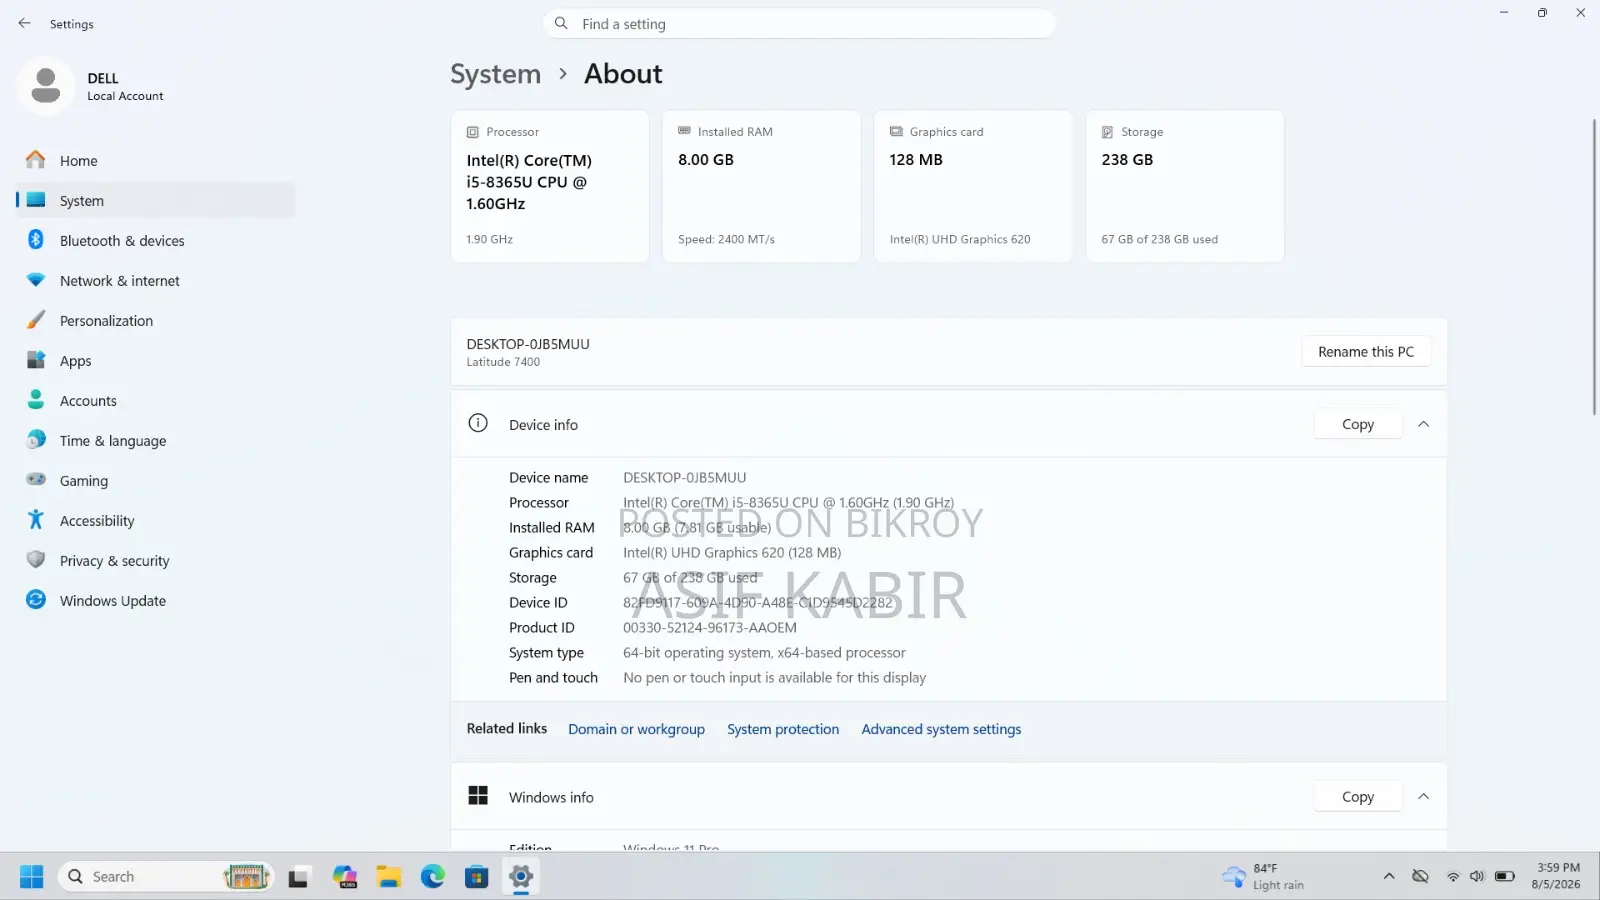Open the Wi-Fi network tray icon
The image size is (1600, 900).
(1453, 877)
